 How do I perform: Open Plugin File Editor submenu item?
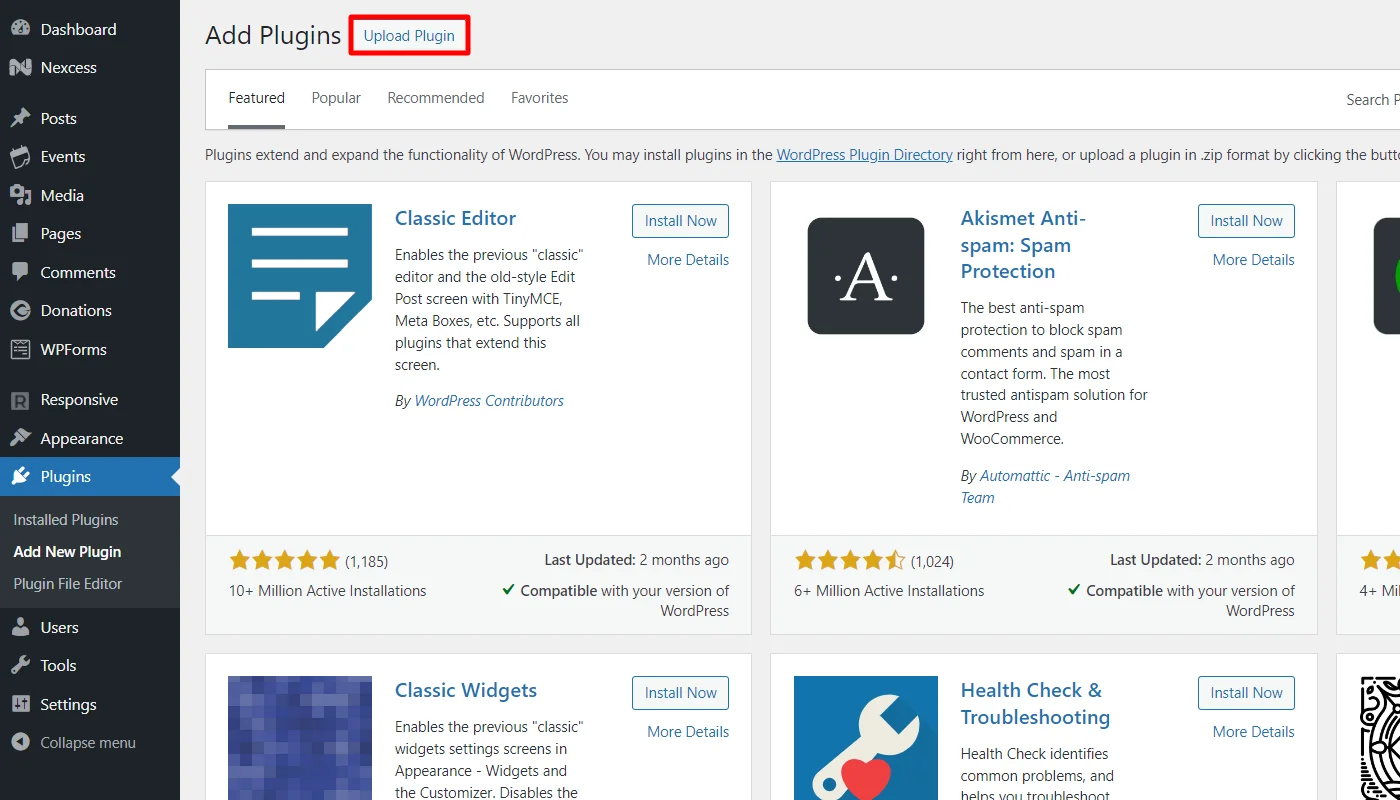(68, 584)
